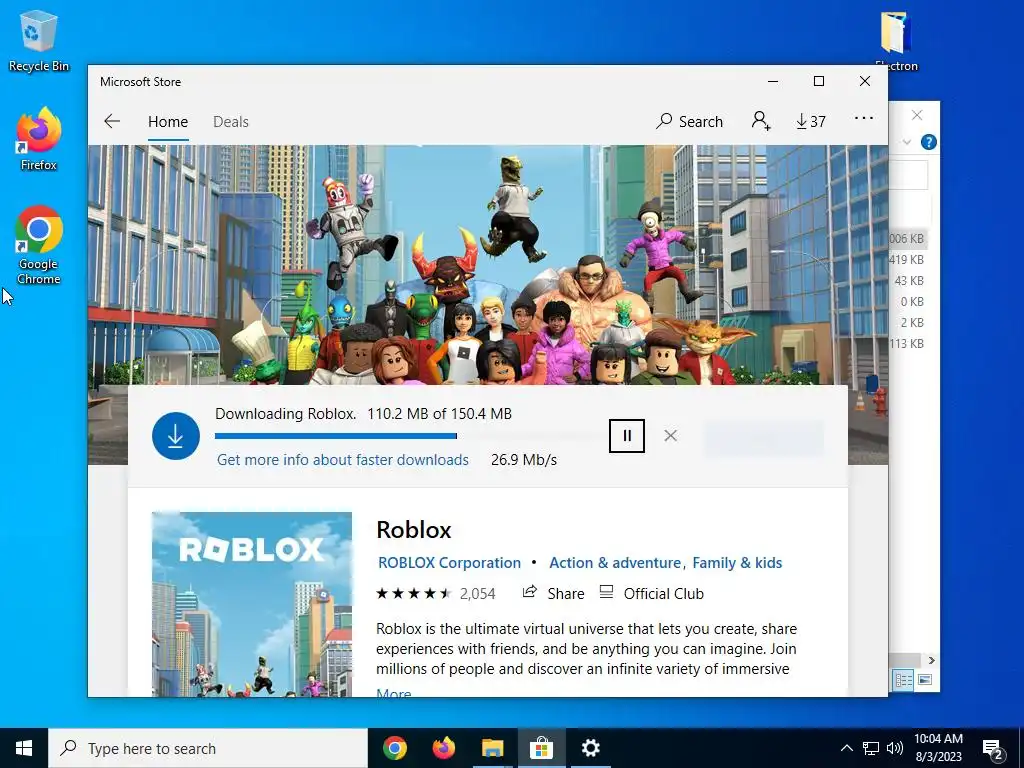Image resolution: width=1024 pixels, height=768 pixels.
Task: Minimize the Microsoft Store window
Action: [773, 82]
